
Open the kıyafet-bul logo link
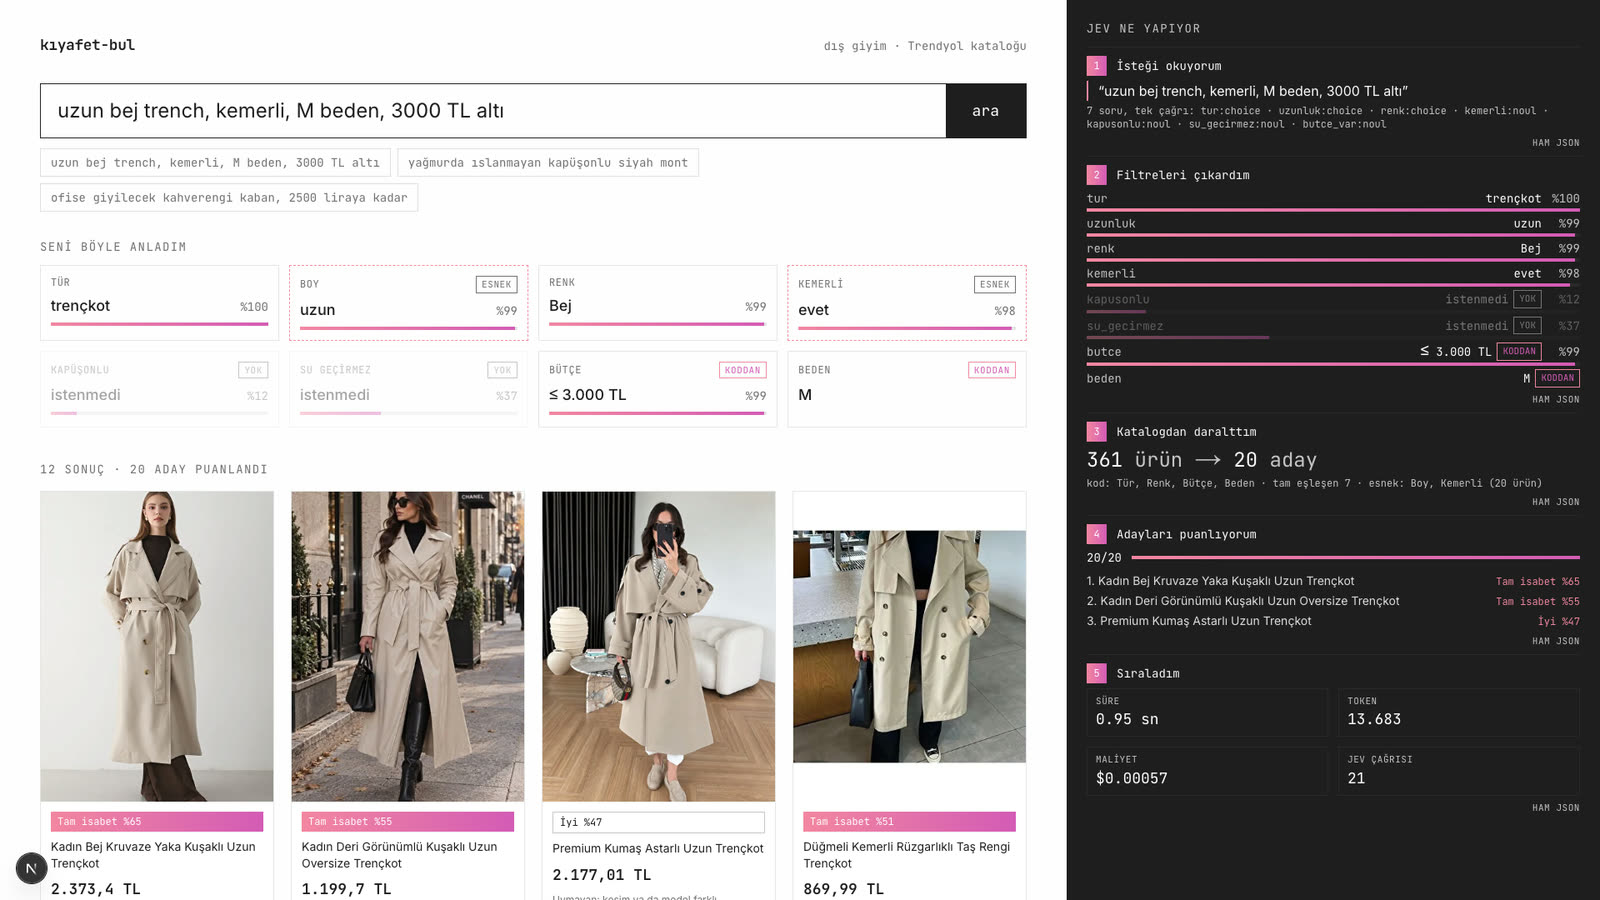point(87,45)
